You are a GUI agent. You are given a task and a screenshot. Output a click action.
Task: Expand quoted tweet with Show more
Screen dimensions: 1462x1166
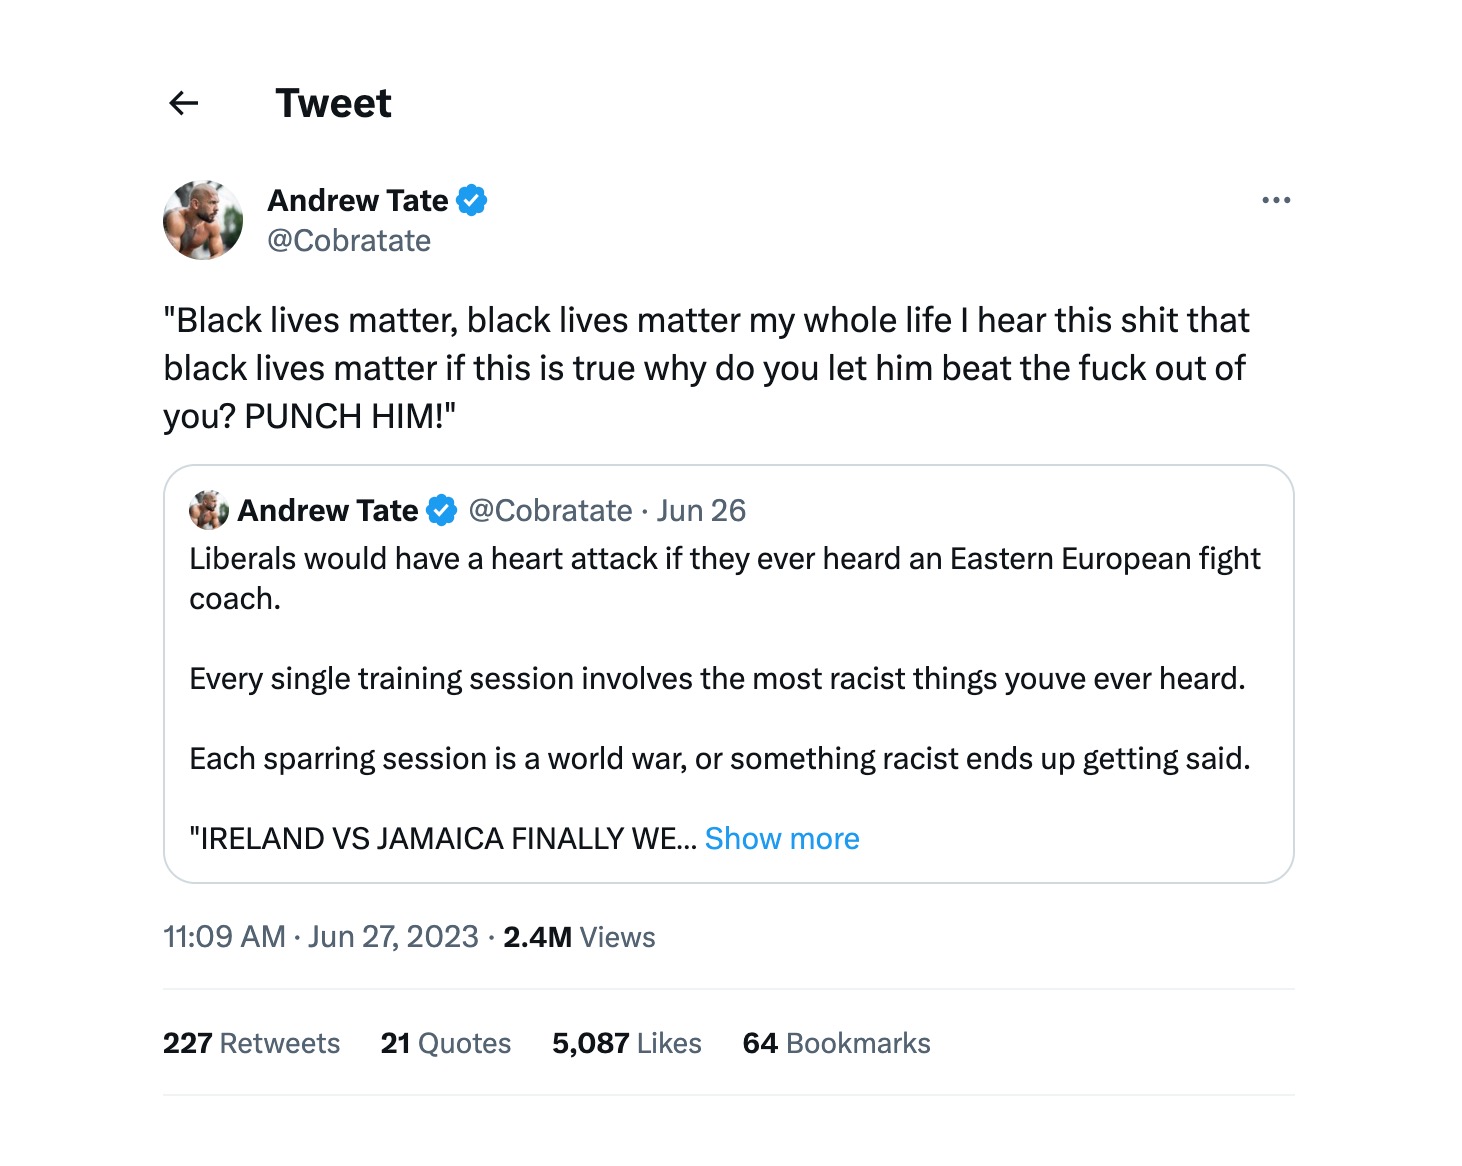(781, 838)
